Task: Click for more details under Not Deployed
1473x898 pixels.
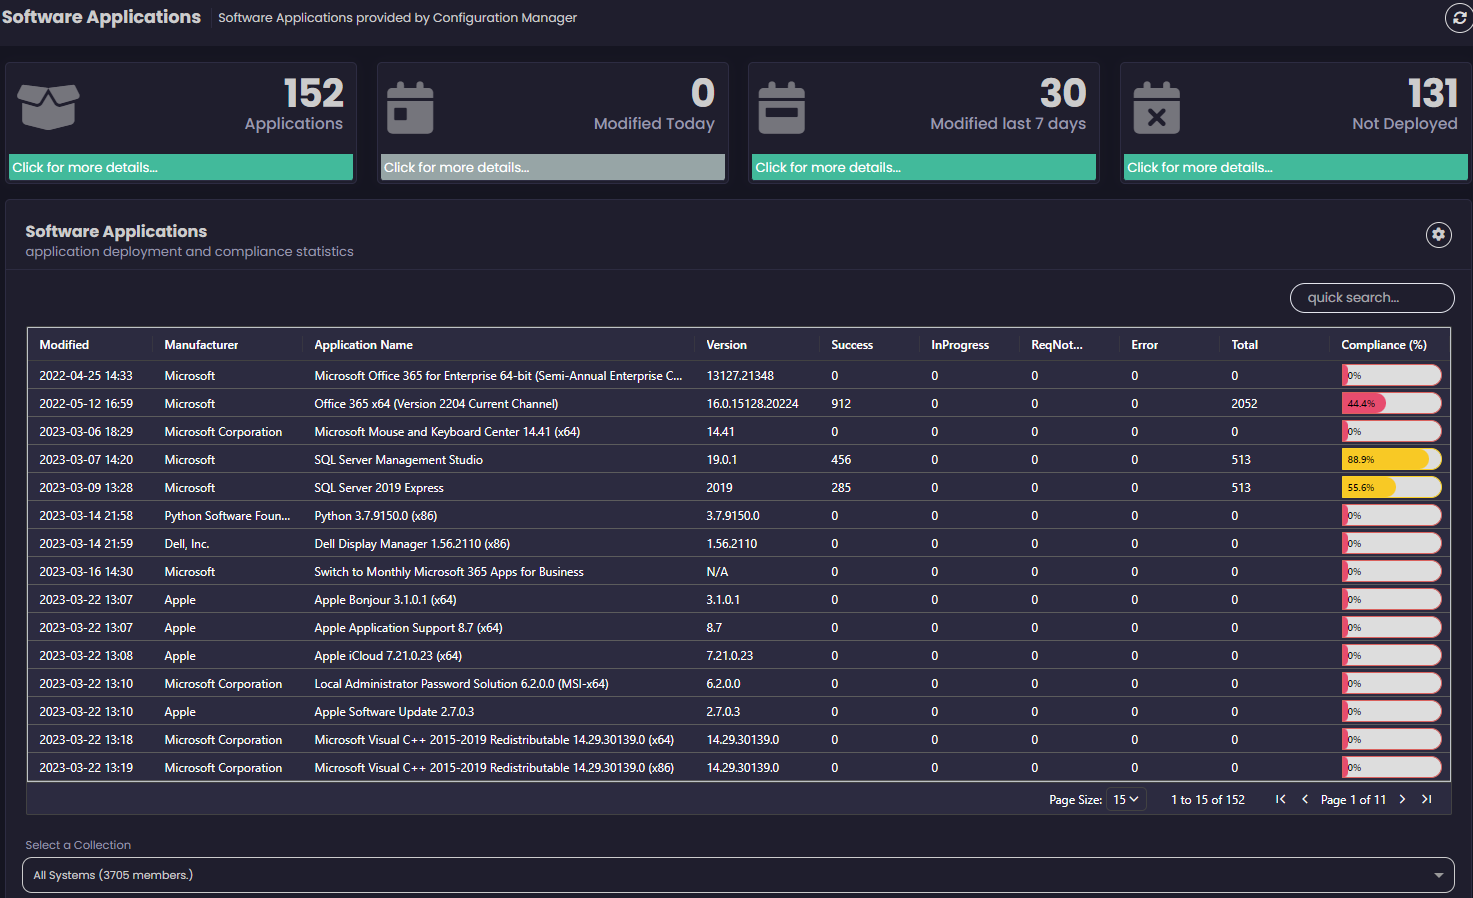Action: (1295, 167)
